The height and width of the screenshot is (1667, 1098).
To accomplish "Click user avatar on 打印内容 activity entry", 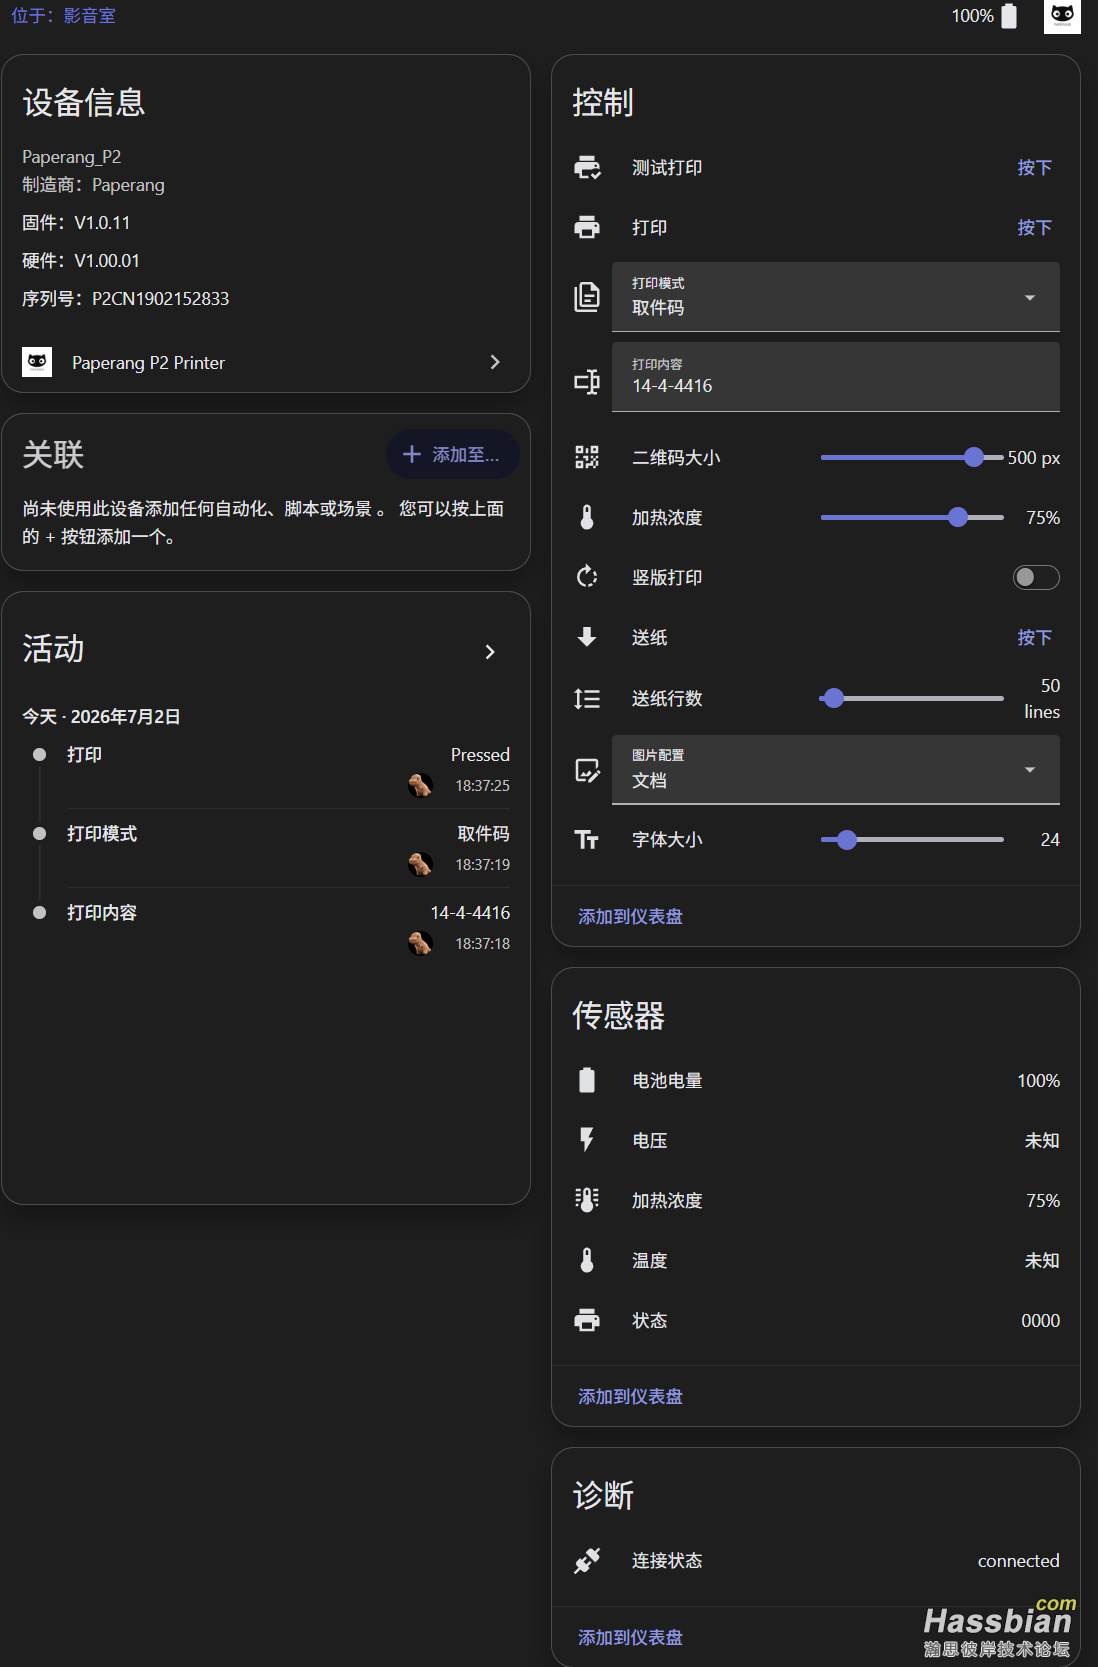I will (x=420, y=943).
